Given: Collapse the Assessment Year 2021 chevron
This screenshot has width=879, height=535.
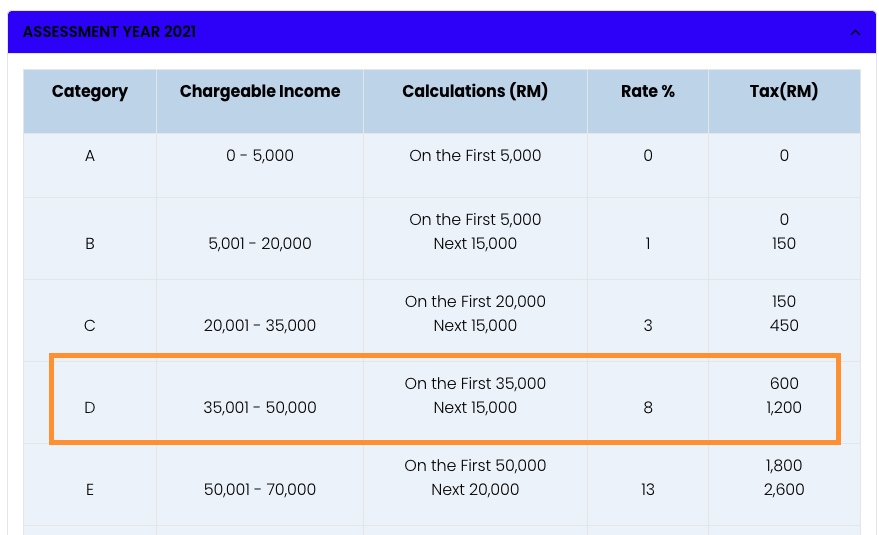Looking at the screenshot, I should coord(855,33).
